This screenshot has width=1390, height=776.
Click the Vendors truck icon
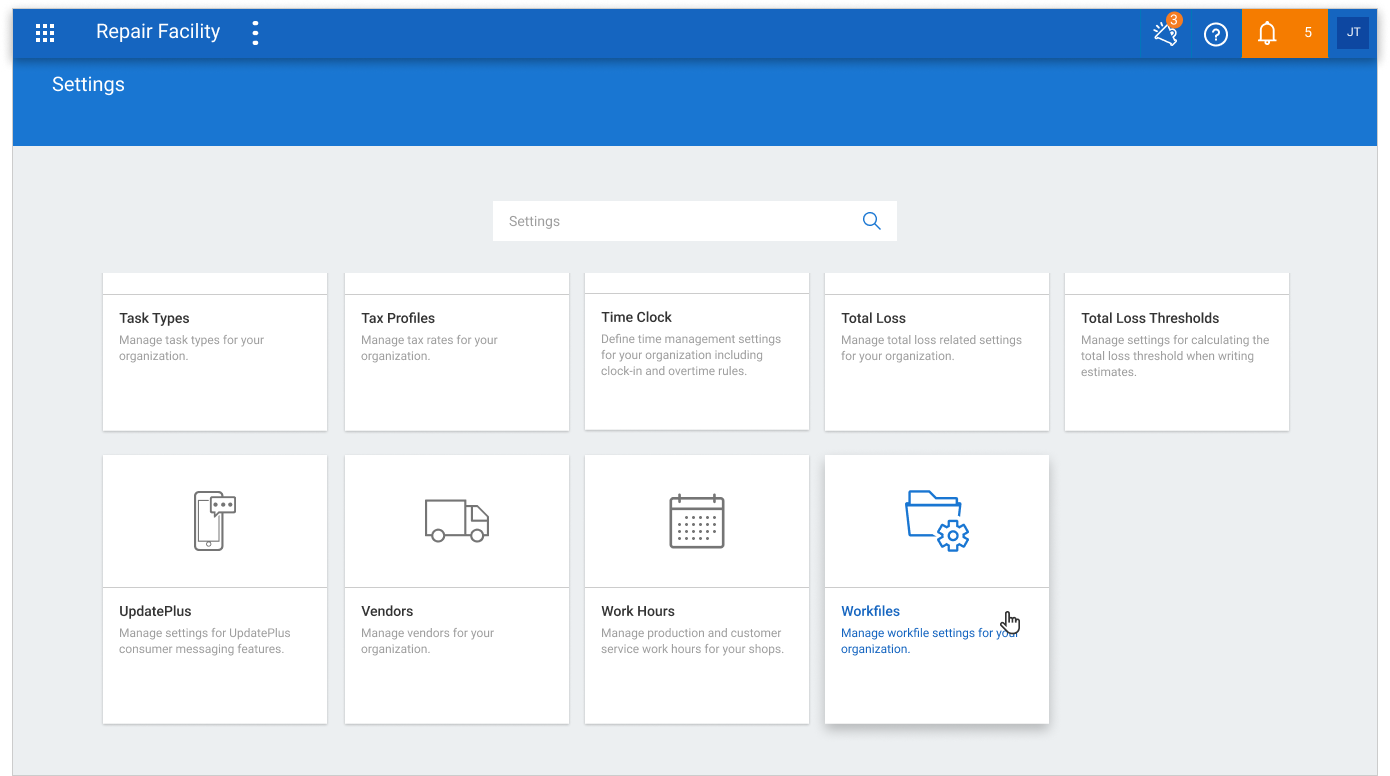pyautogui.click(x=457, y=520)
